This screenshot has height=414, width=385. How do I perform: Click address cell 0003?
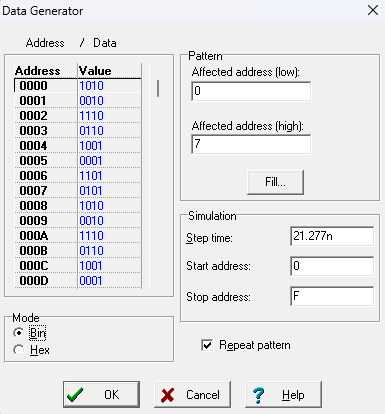tap(46, 131)
